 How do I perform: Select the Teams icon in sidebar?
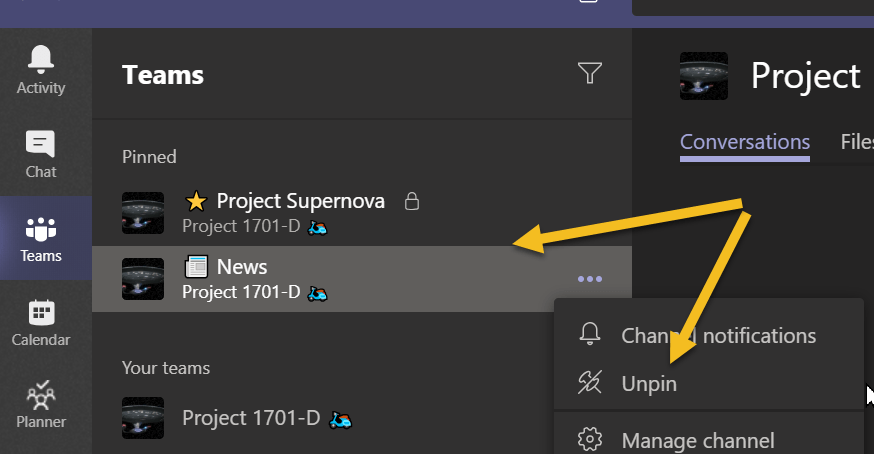(x=41, y=238)
